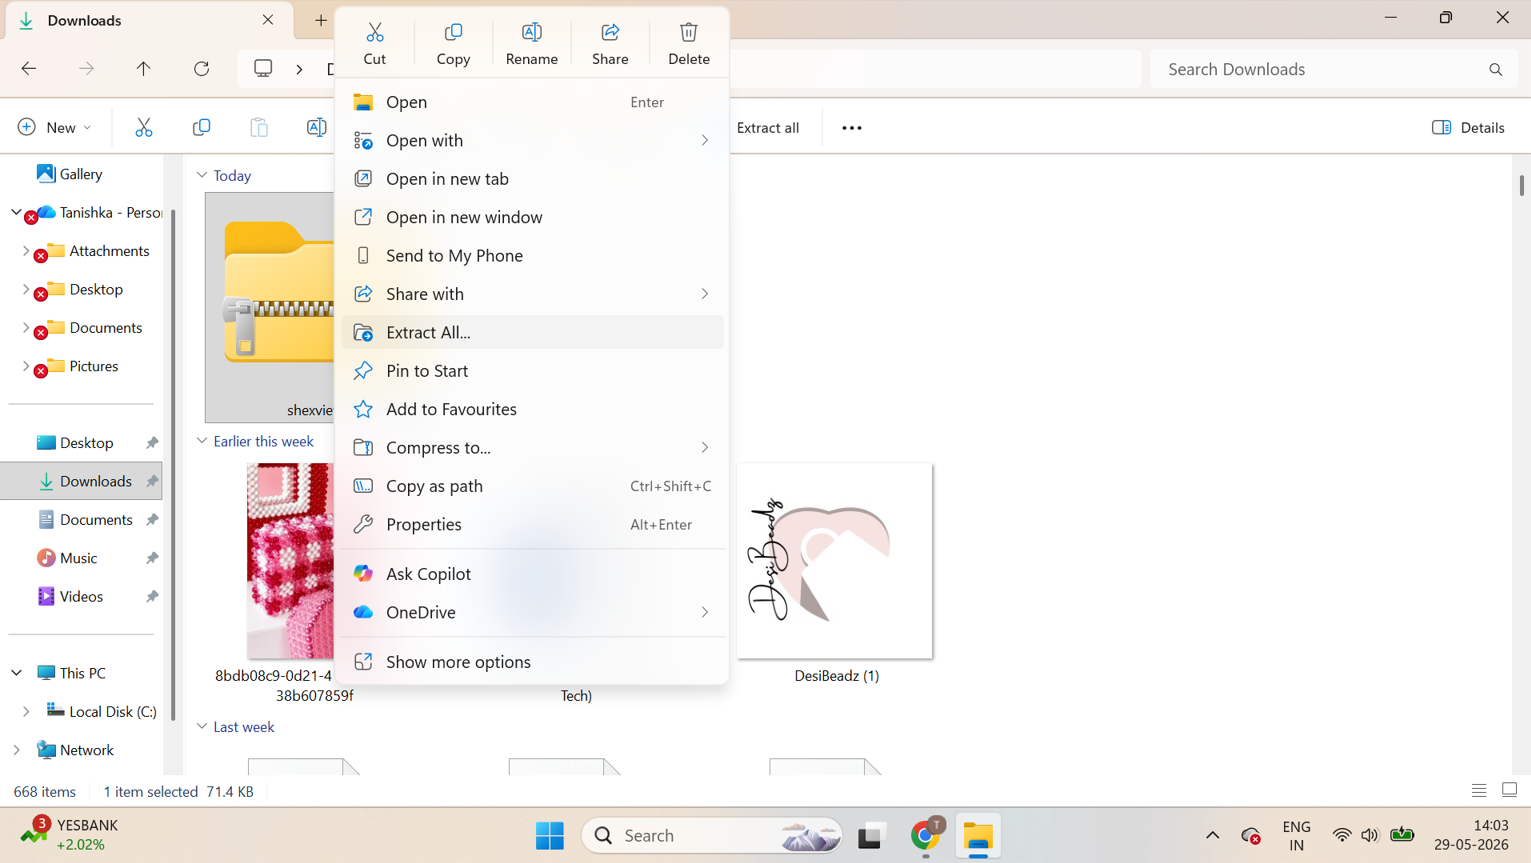The image size is (1531, 863).
Task: Go up one folder level
Action: click(144, 69)
